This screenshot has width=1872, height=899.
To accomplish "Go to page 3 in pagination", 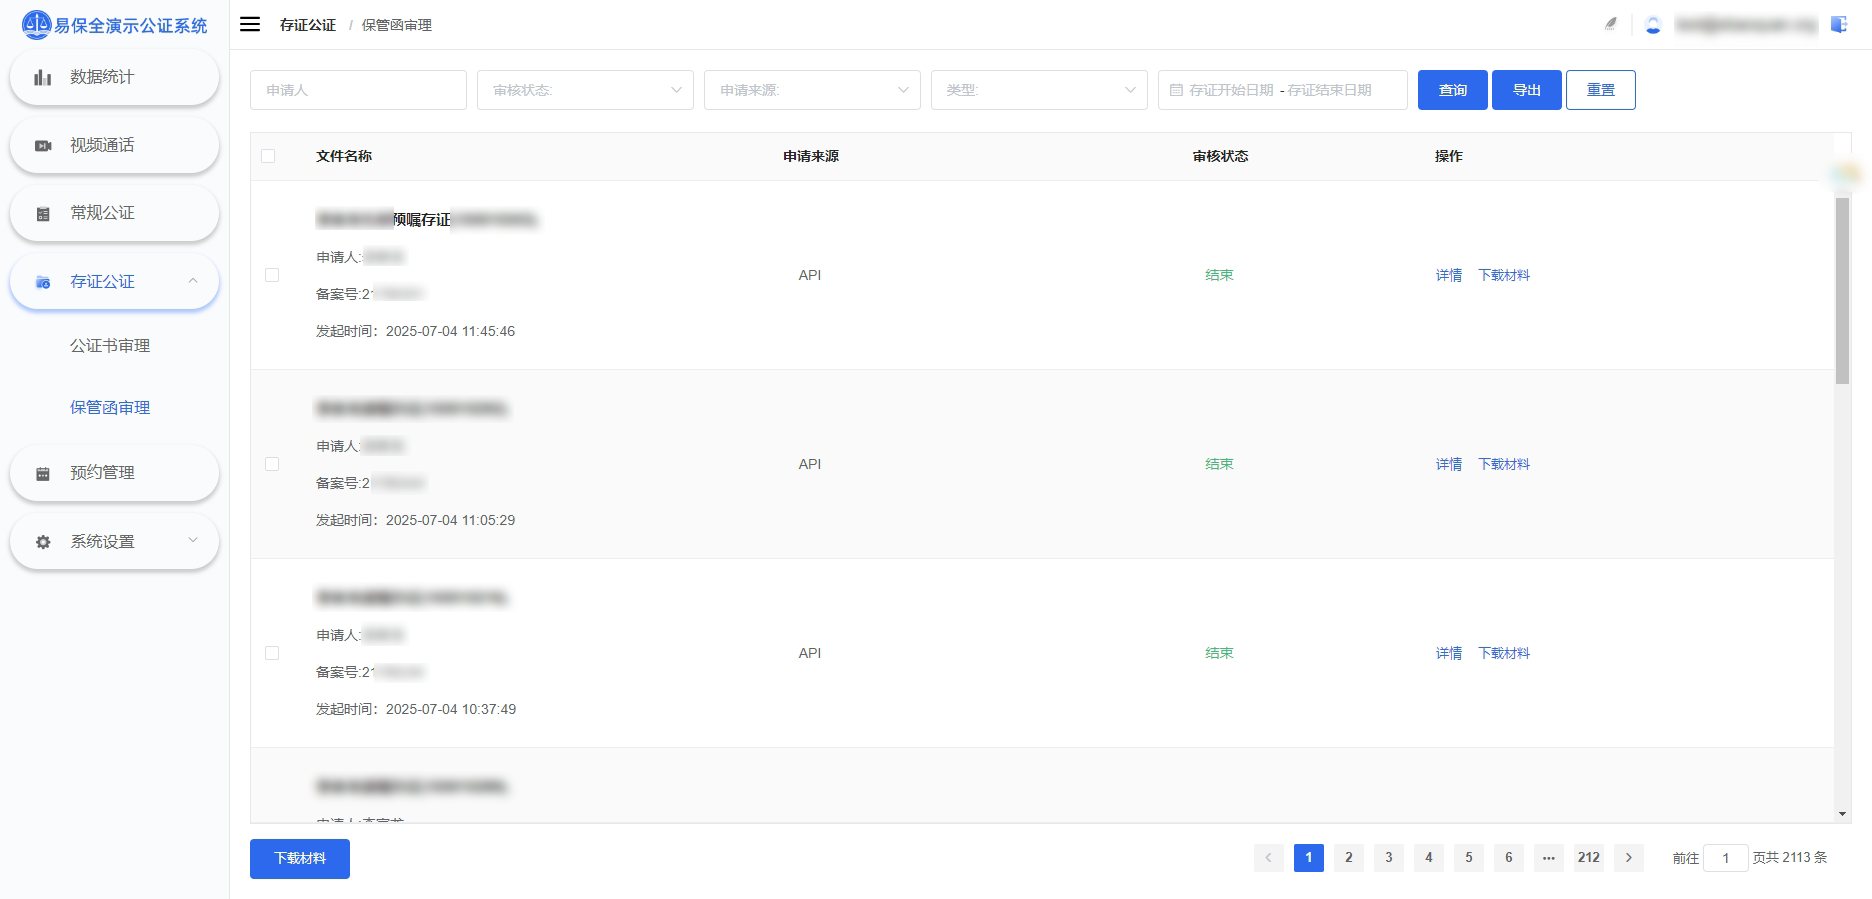I will click(x=1389, y=858).
